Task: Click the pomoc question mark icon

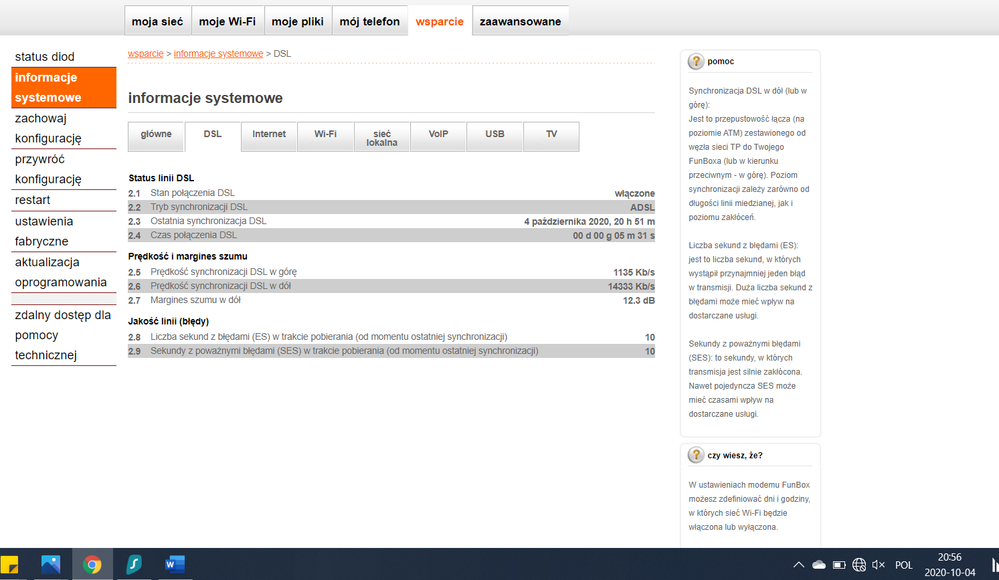Action: (696, 61)
